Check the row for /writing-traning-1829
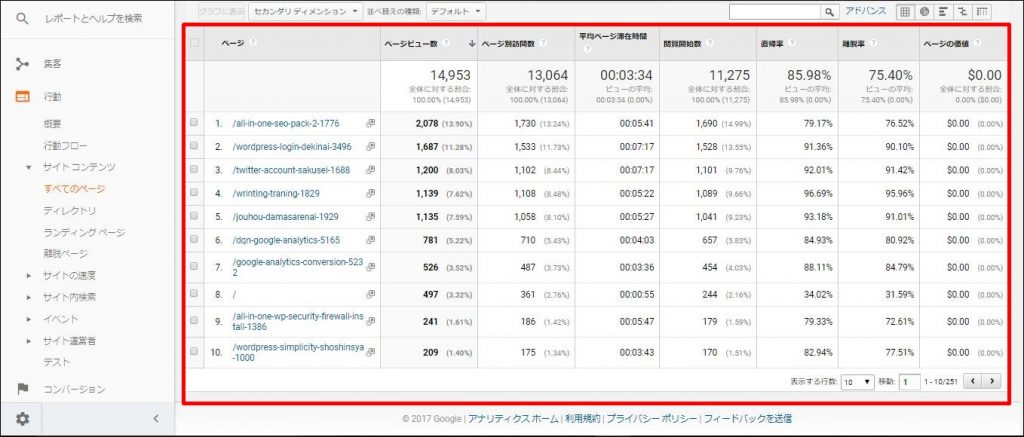Viewport: 1024px width, 437px height. coord(193,193)
